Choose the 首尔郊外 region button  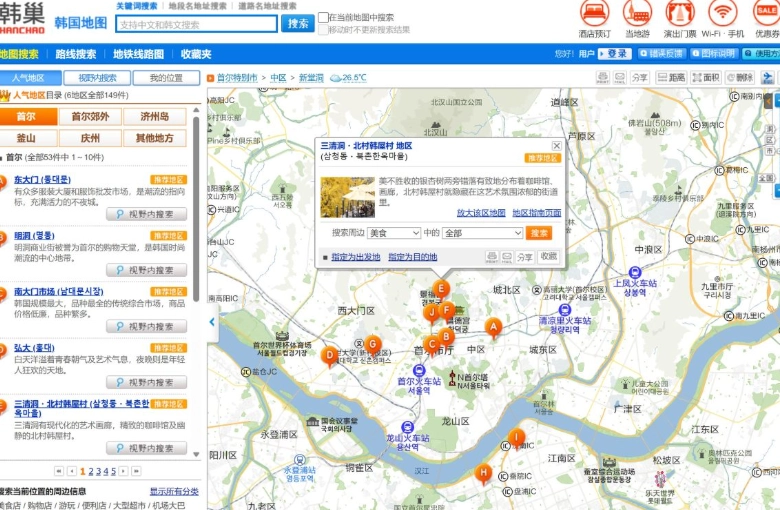90,116
